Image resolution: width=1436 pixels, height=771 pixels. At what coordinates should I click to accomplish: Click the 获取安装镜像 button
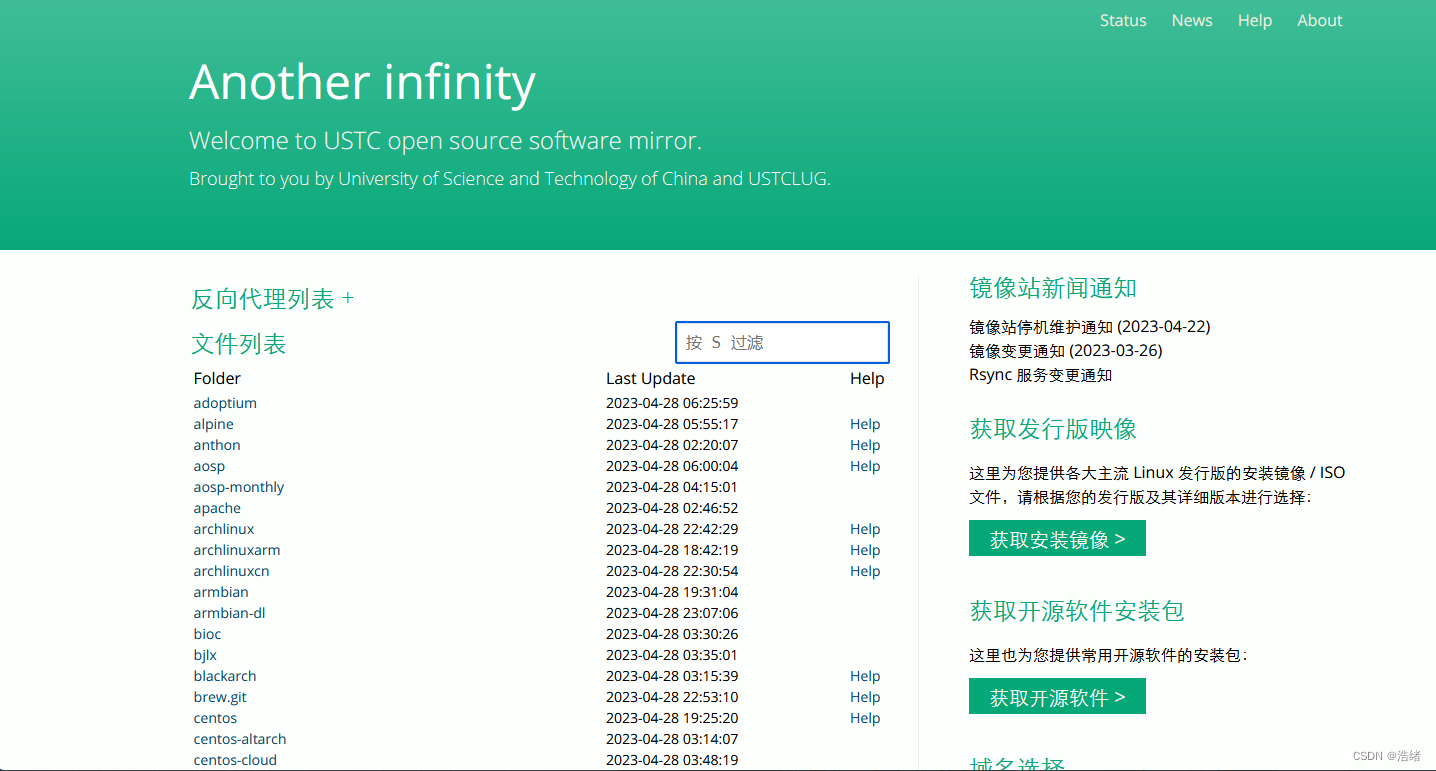tap(1057, 539)
